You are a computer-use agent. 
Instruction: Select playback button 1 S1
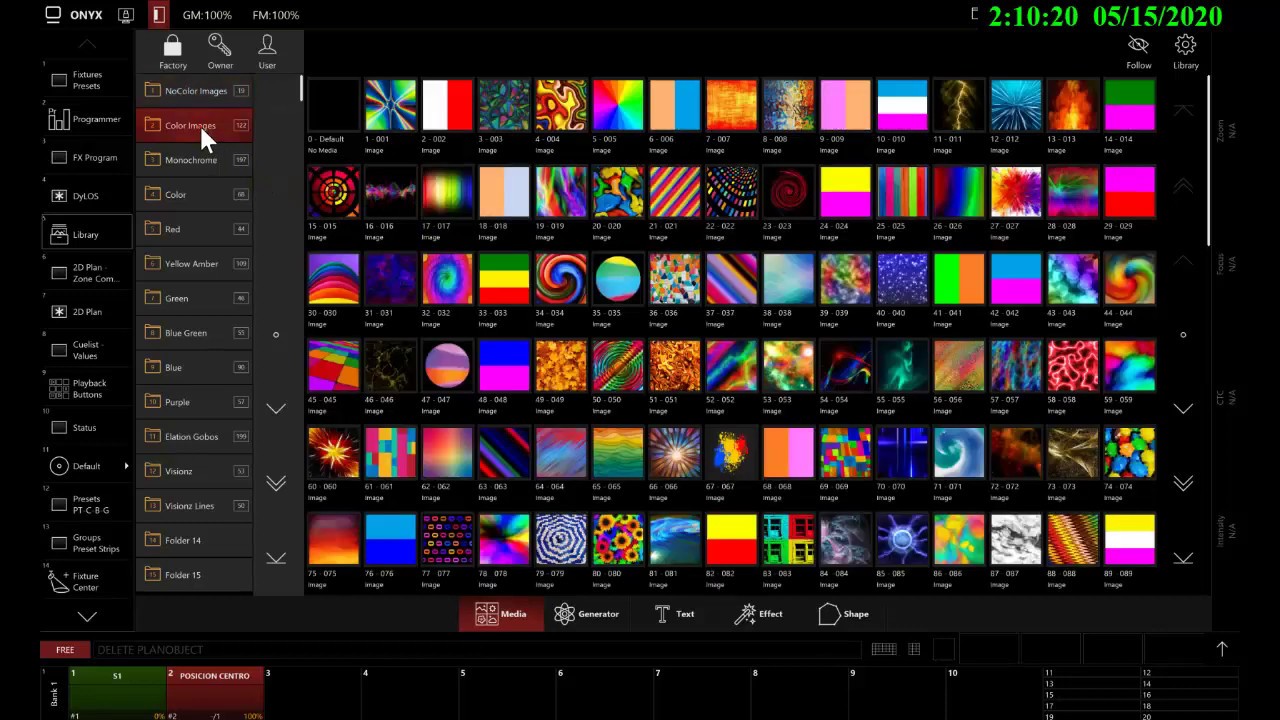[x=117, y=693]
